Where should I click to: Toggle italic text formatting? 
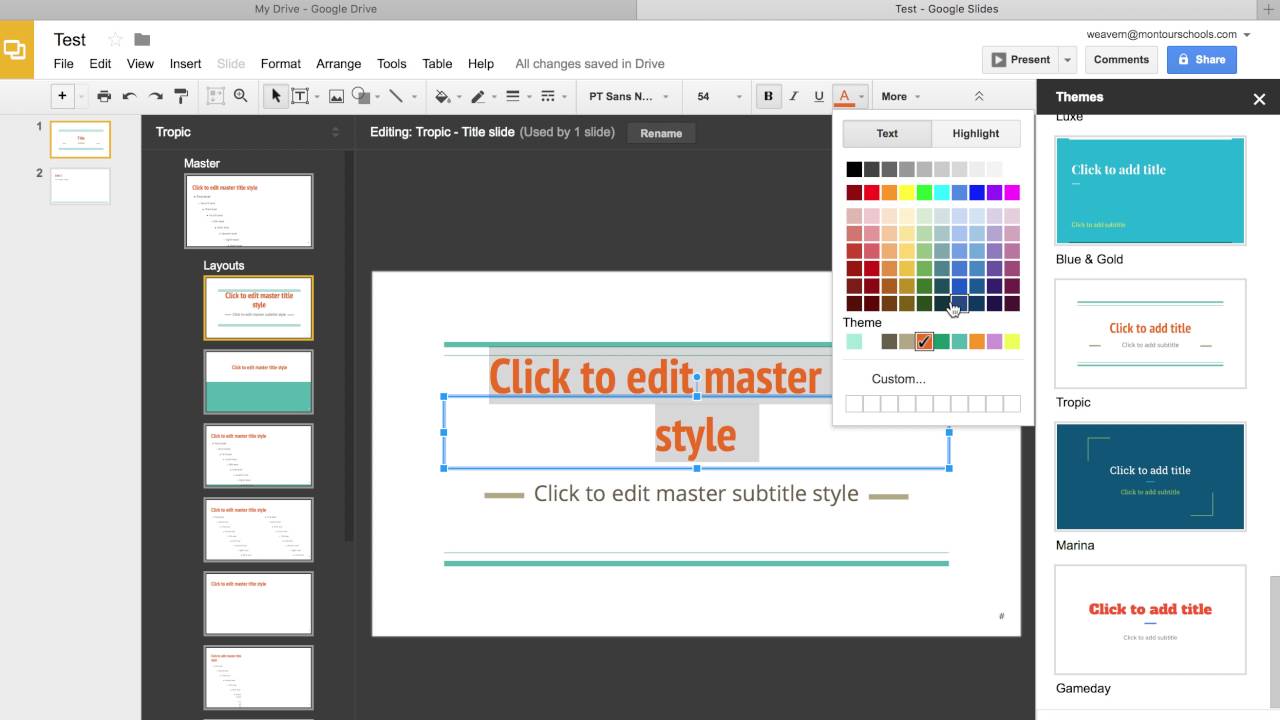click(794, 96)
